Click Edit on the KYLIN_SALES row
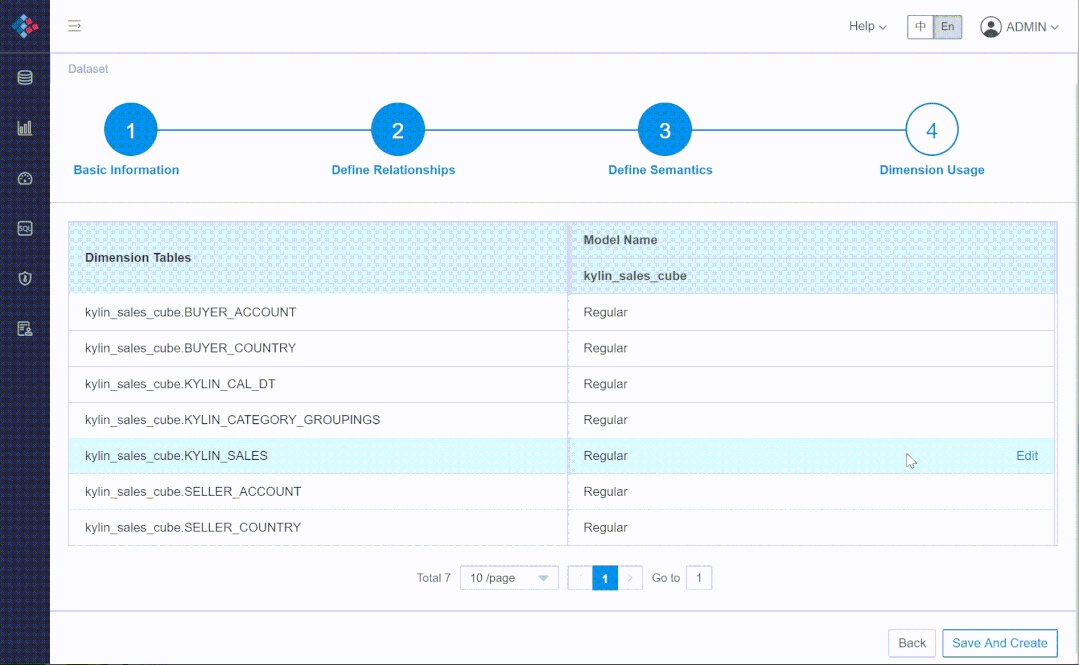 click(1027, 456)
